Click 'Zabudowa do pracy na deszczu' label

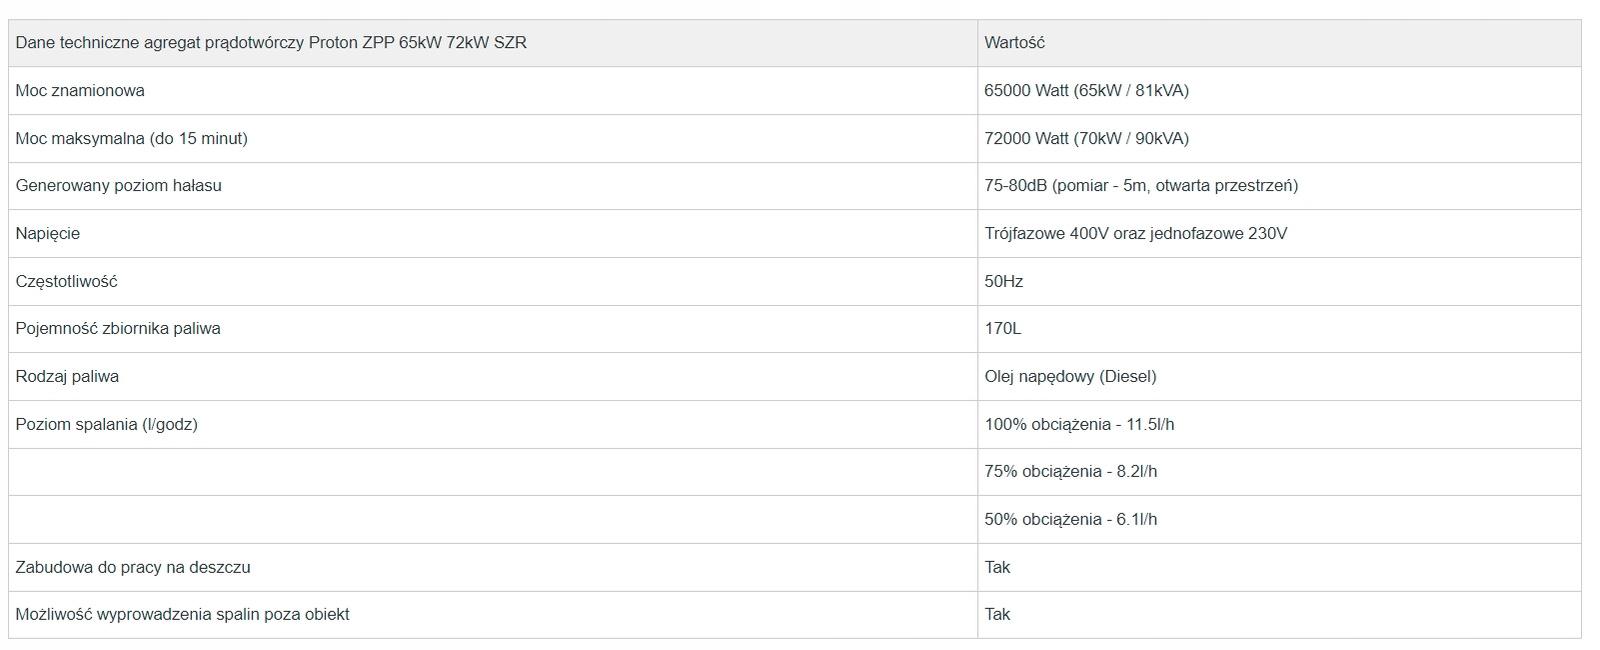click(133, 568)
